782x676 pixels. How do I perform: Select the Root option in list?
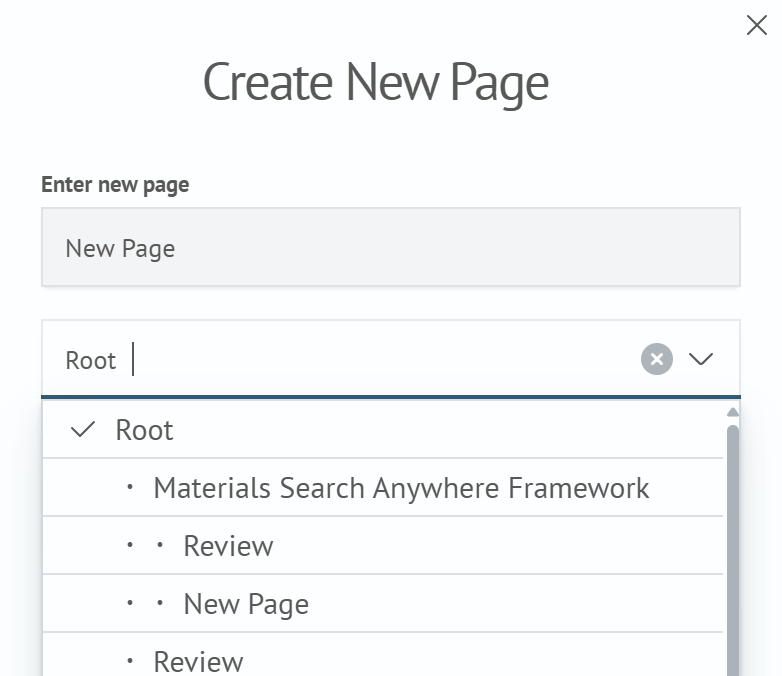click(383, 430)
